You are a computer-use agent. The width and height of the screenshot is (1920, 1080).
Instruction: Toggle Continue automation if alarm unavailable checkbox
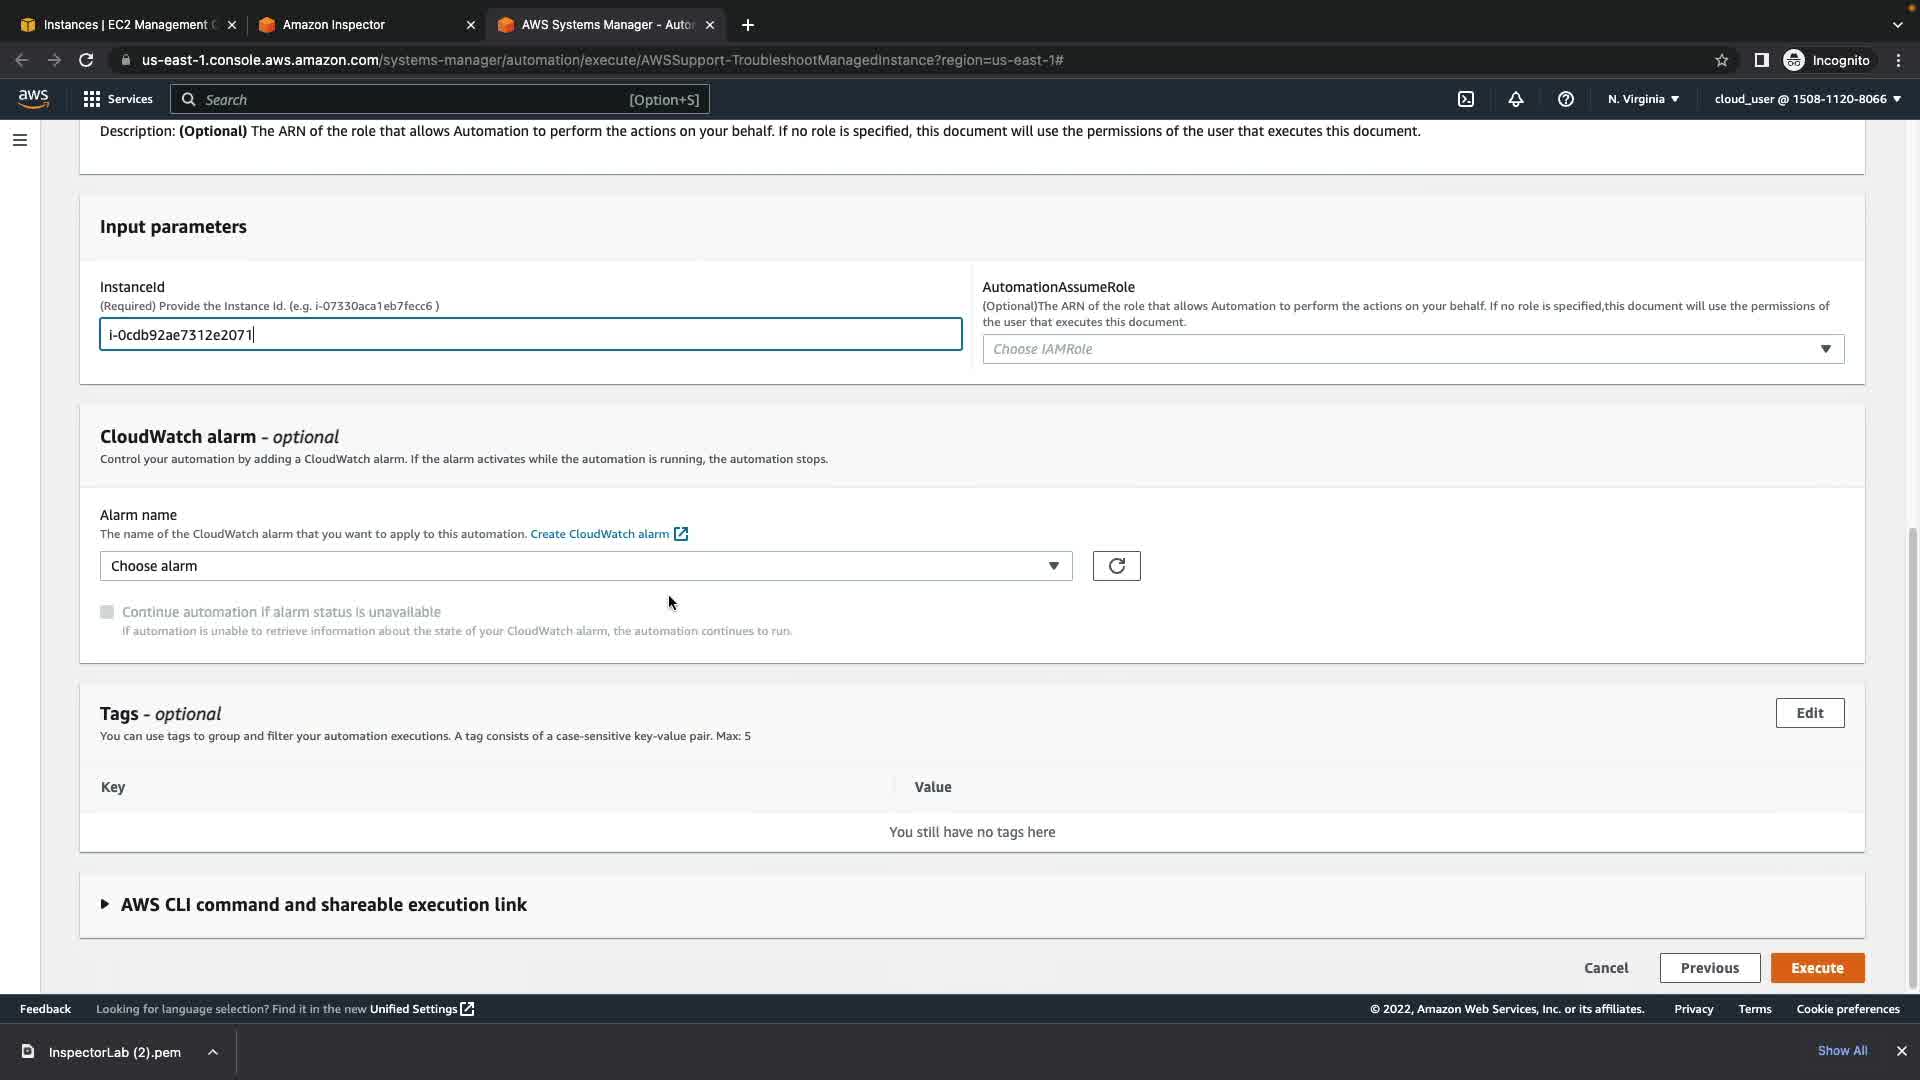[107, 612]
